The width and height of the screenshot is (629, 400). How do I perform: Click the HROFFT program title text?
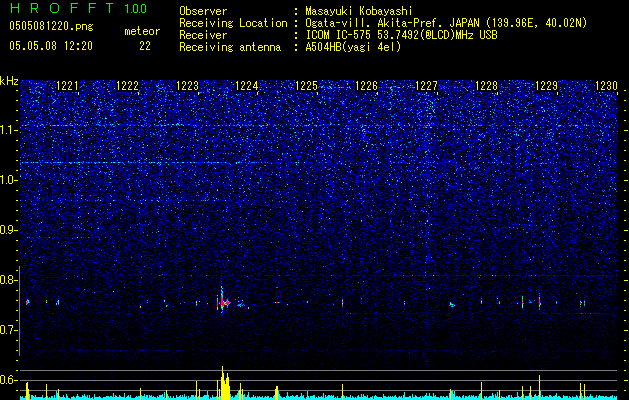point(62,8)
